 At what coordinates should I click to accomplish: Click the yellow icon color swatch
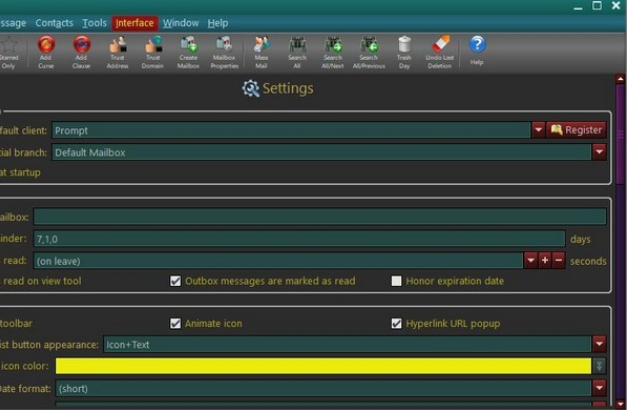pyautogui.click(x=322, y=366)
